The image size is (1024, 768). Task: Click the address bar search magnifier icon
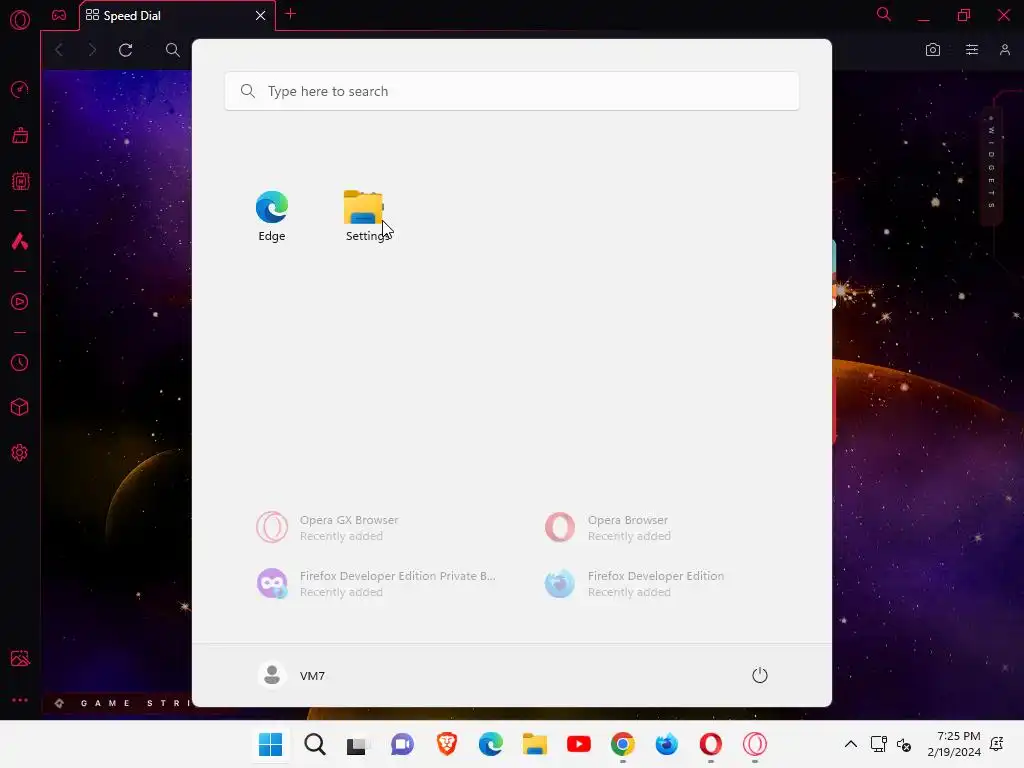point(172,50)
